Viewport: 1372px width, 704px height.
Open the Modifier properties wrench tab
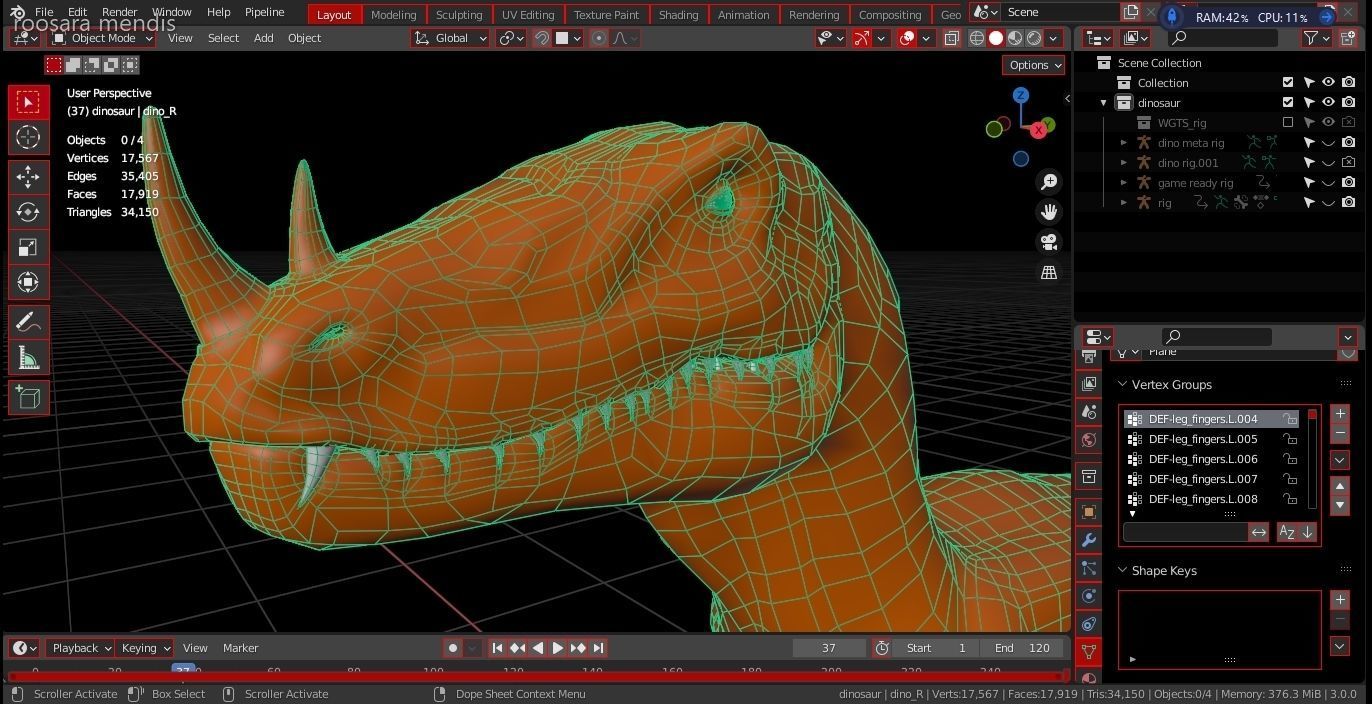tap(1089, 540)
